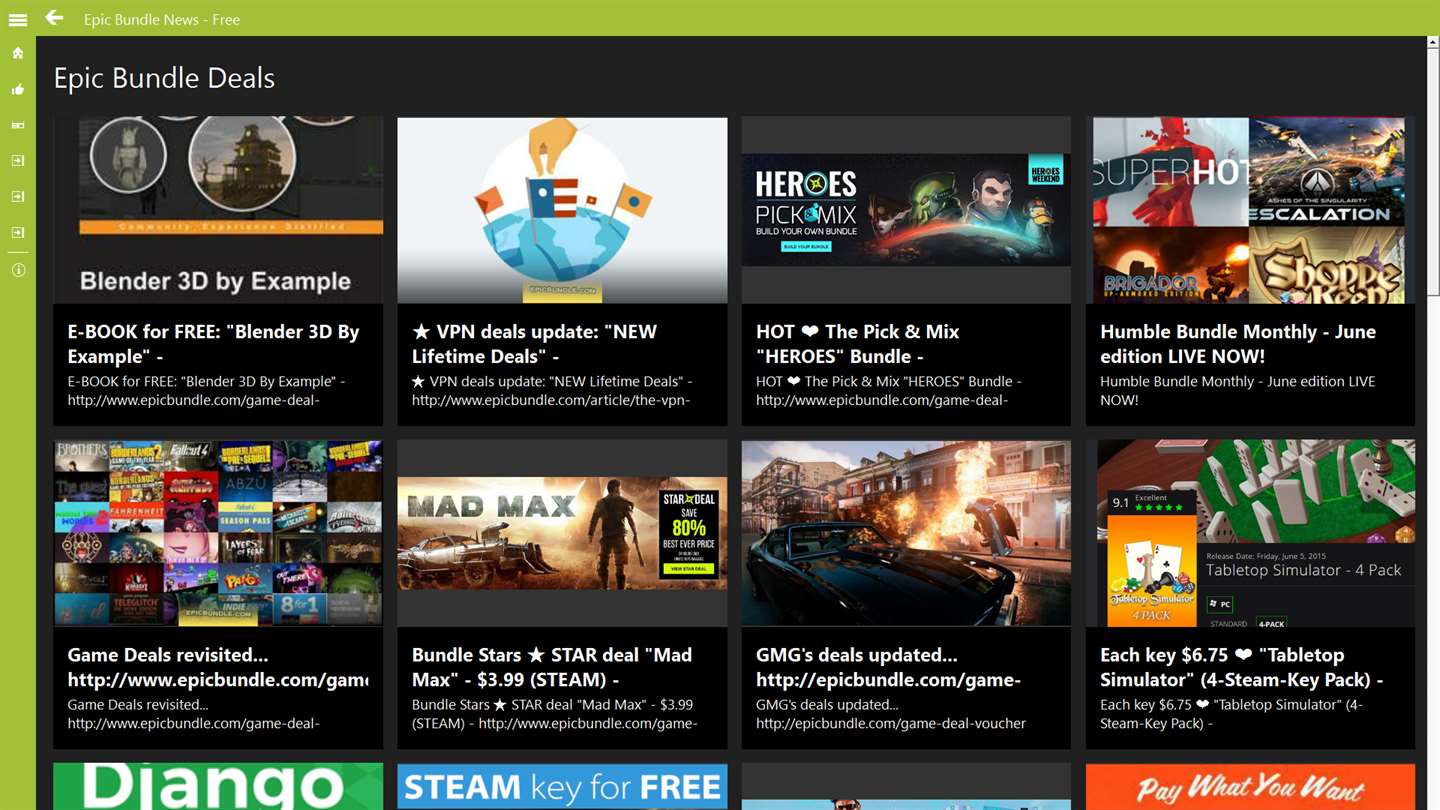1440x810 pixels.
Task: Open the Home section in sidebar
Action: click(18, 53)
